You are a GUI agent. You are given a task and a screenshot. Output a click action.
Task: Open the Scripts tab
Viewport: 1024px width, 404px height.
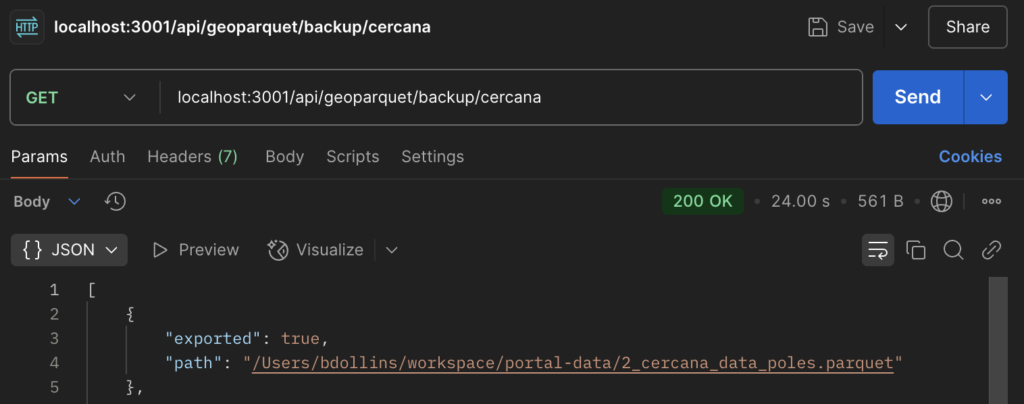pos(353,157)
